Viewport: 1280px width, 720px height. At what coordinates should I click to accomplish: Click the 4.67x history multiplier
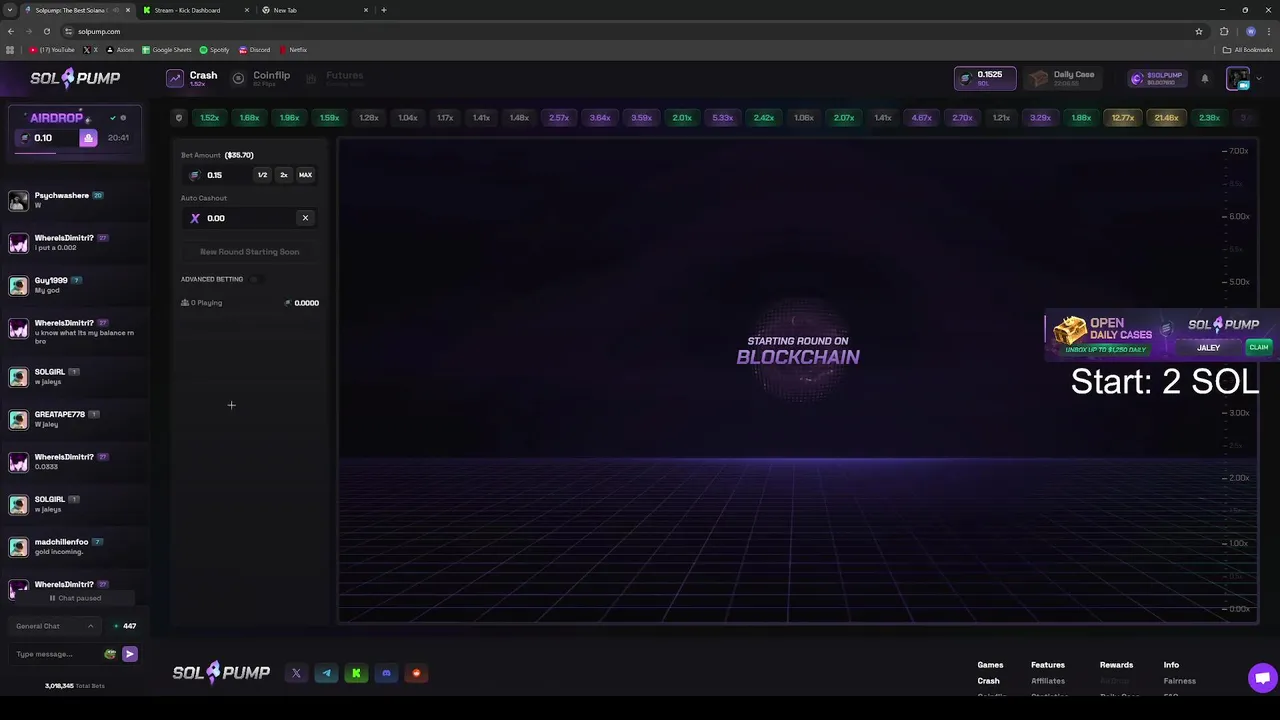(922, 118)
